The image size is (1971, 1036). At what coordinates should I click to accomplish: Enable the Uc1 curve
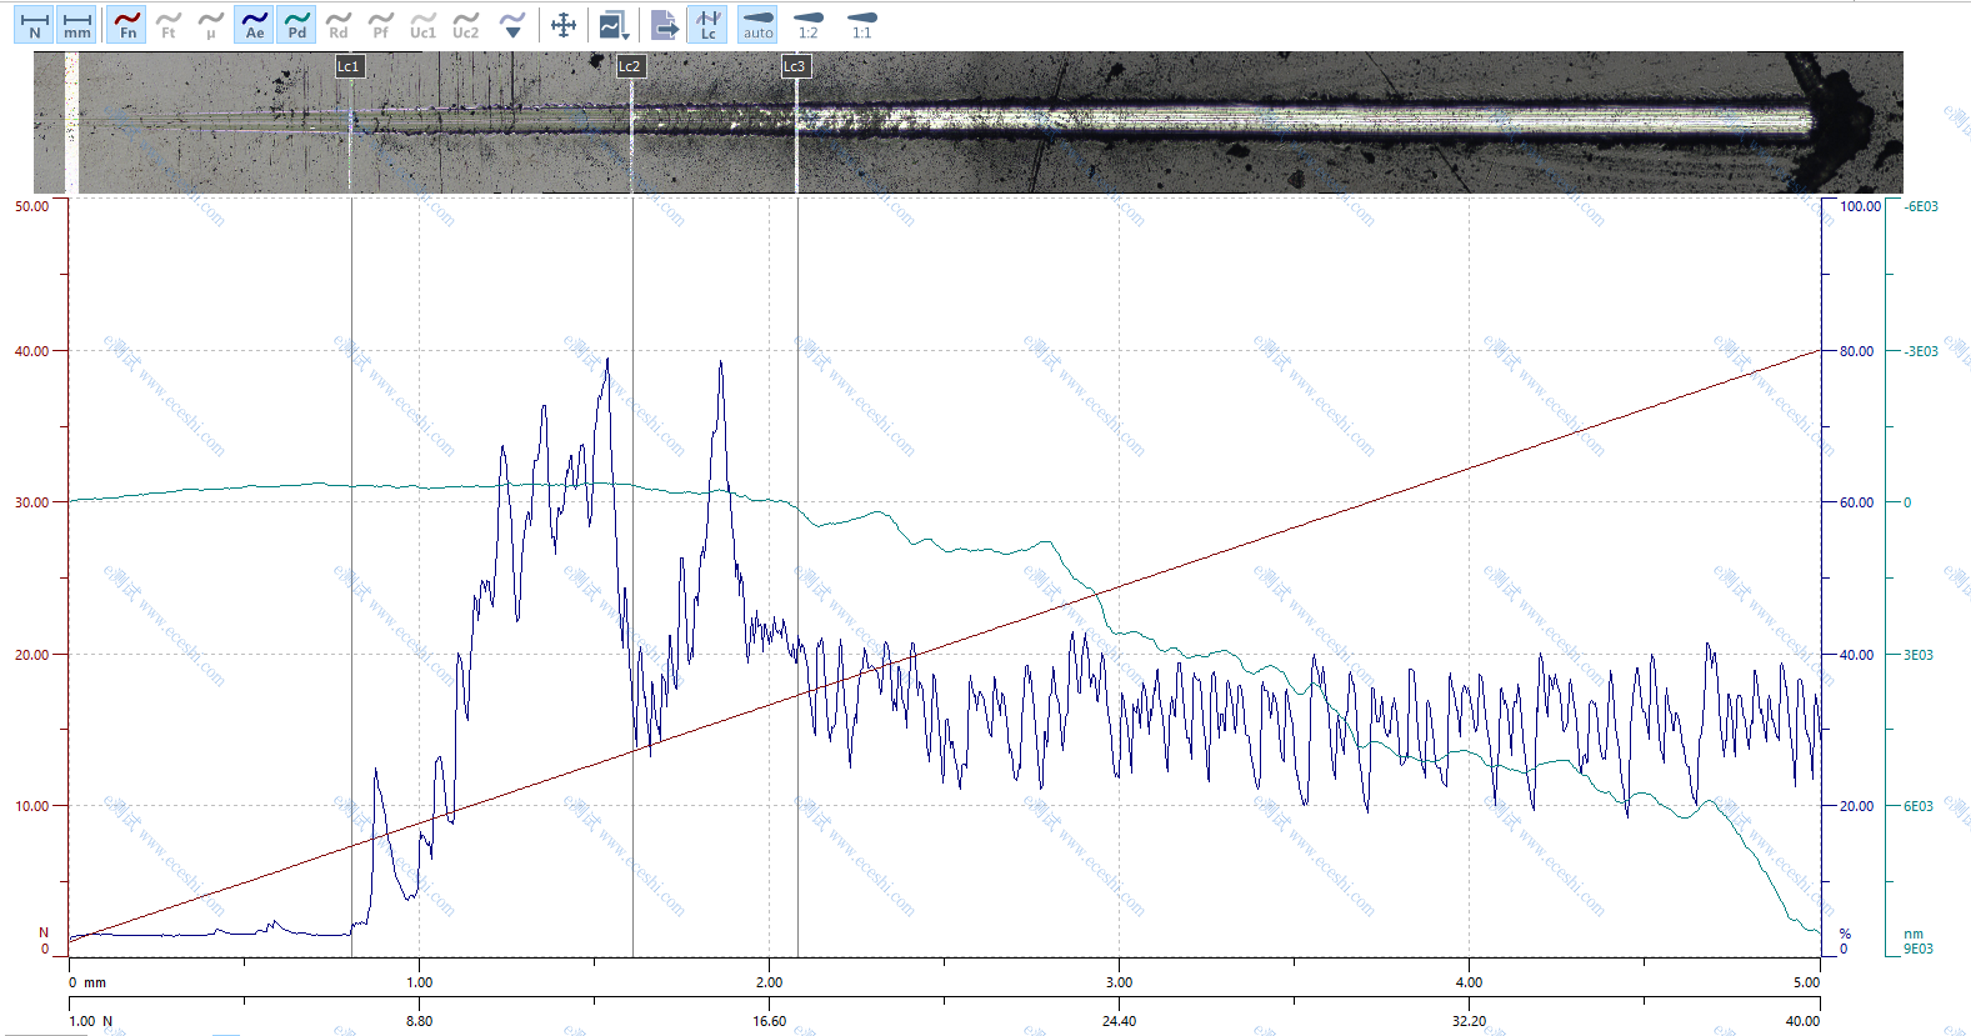click(x=423, y=25)
